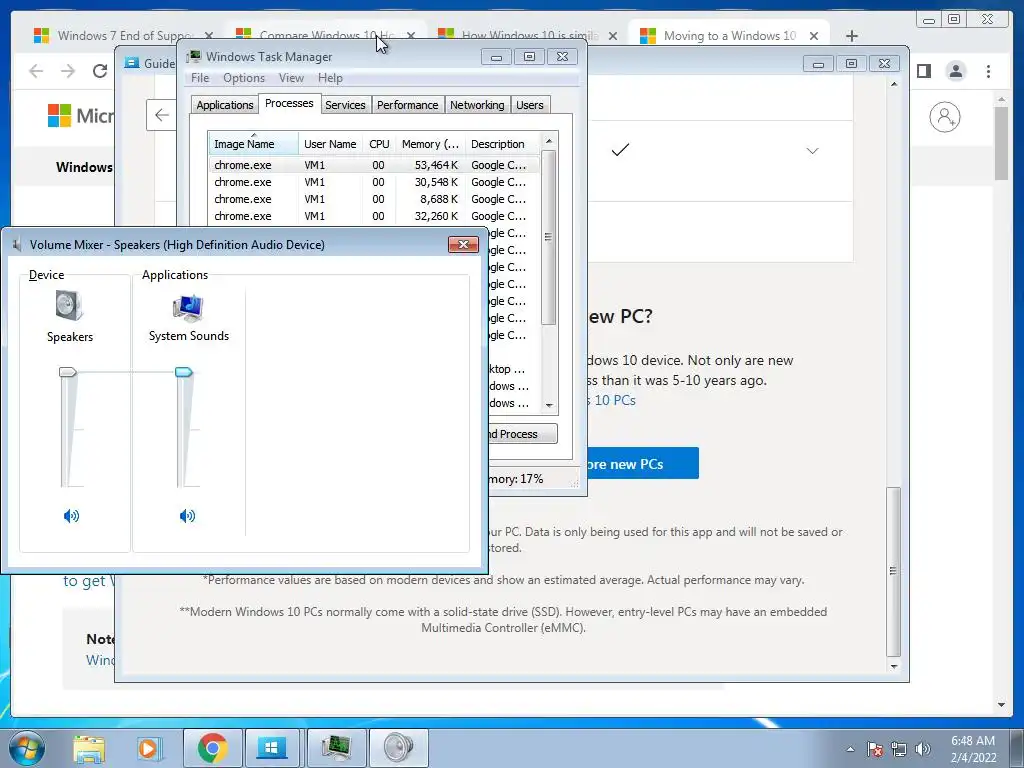Select the chrome.exe row using 30,548 K
The width and height of the screenshot is (1024, 768).
pos(375,182)
